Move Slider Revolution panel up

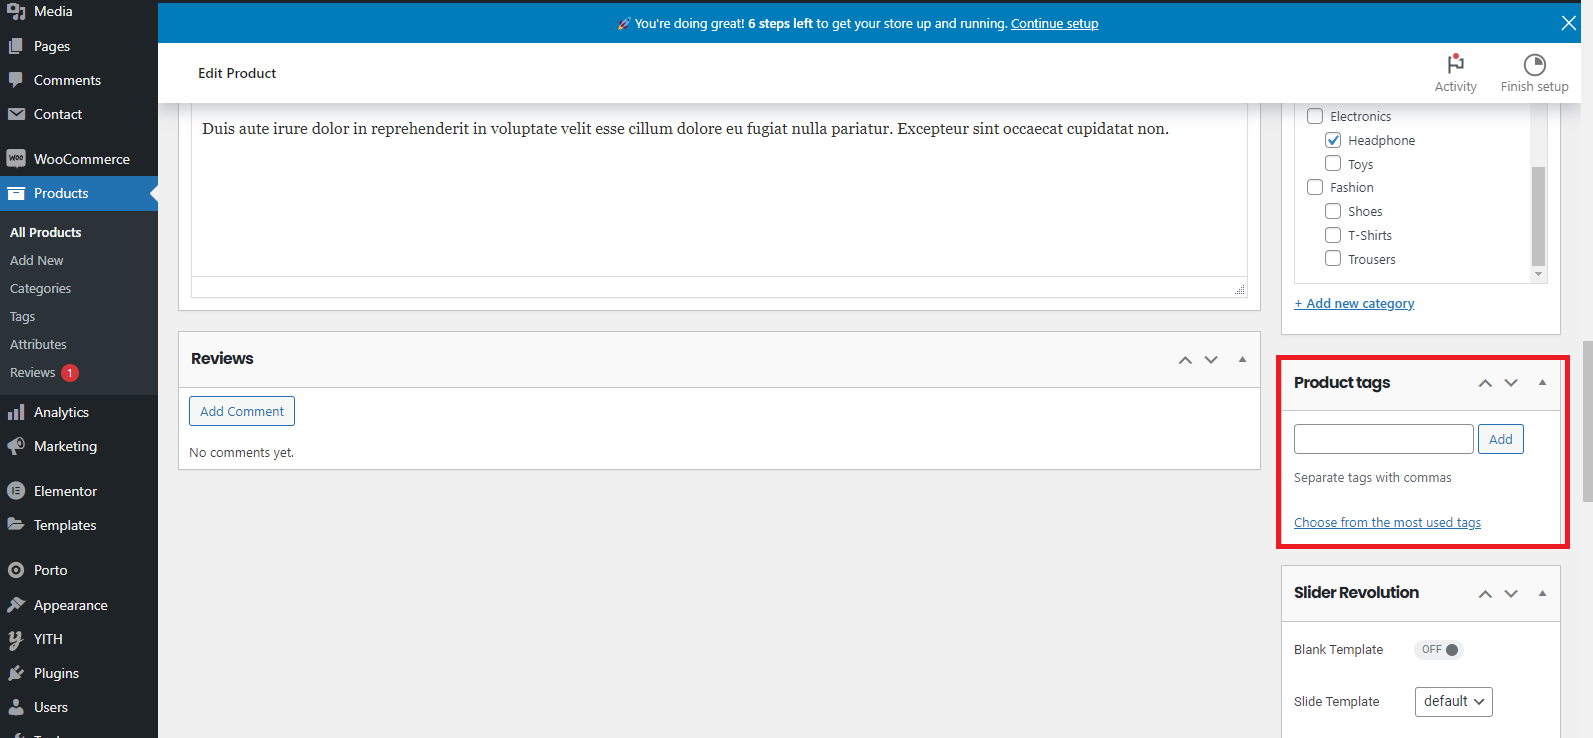(x=1485, y=594)
